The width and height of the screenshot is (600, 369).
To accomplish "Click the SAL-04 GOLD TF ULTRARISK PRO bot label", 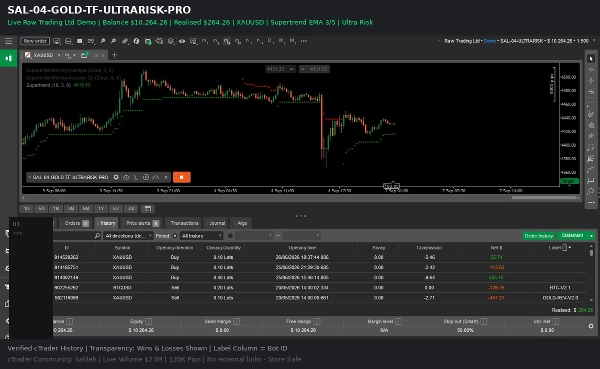I will pyautogui.click(x=70, y=177).
